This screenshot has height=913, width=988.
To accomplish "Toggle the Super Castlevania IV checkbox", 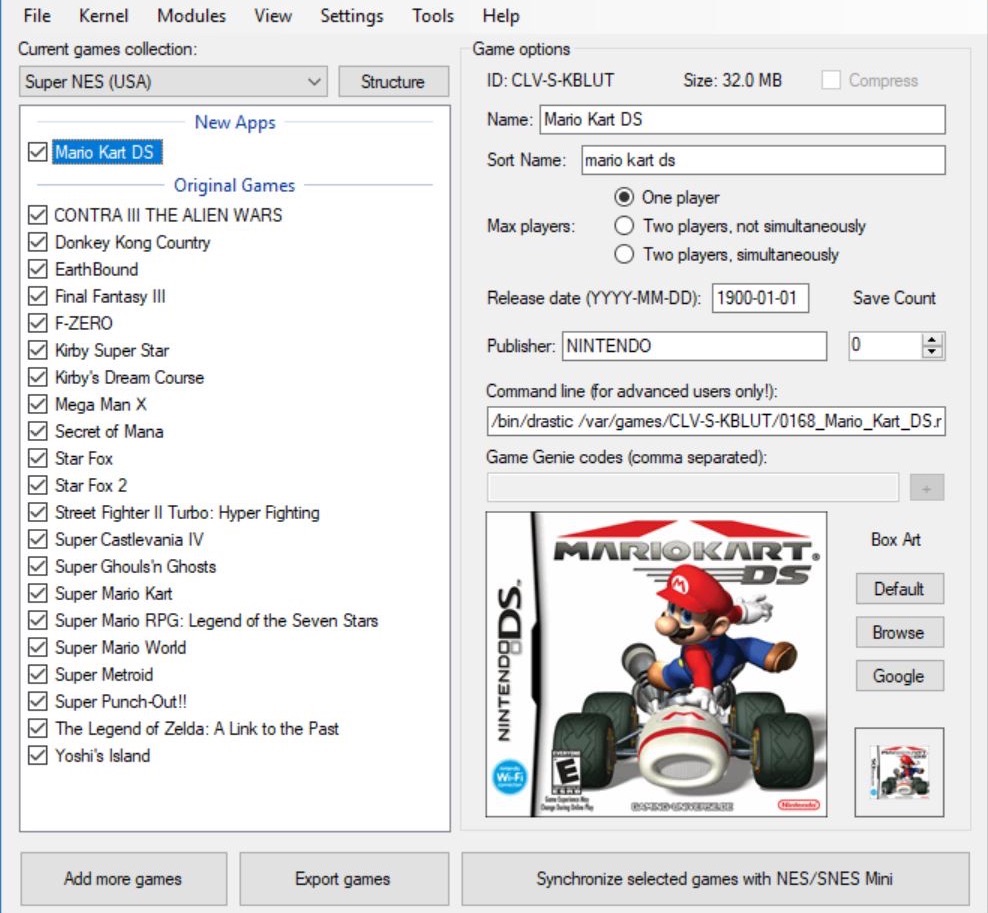I will 38,539.
